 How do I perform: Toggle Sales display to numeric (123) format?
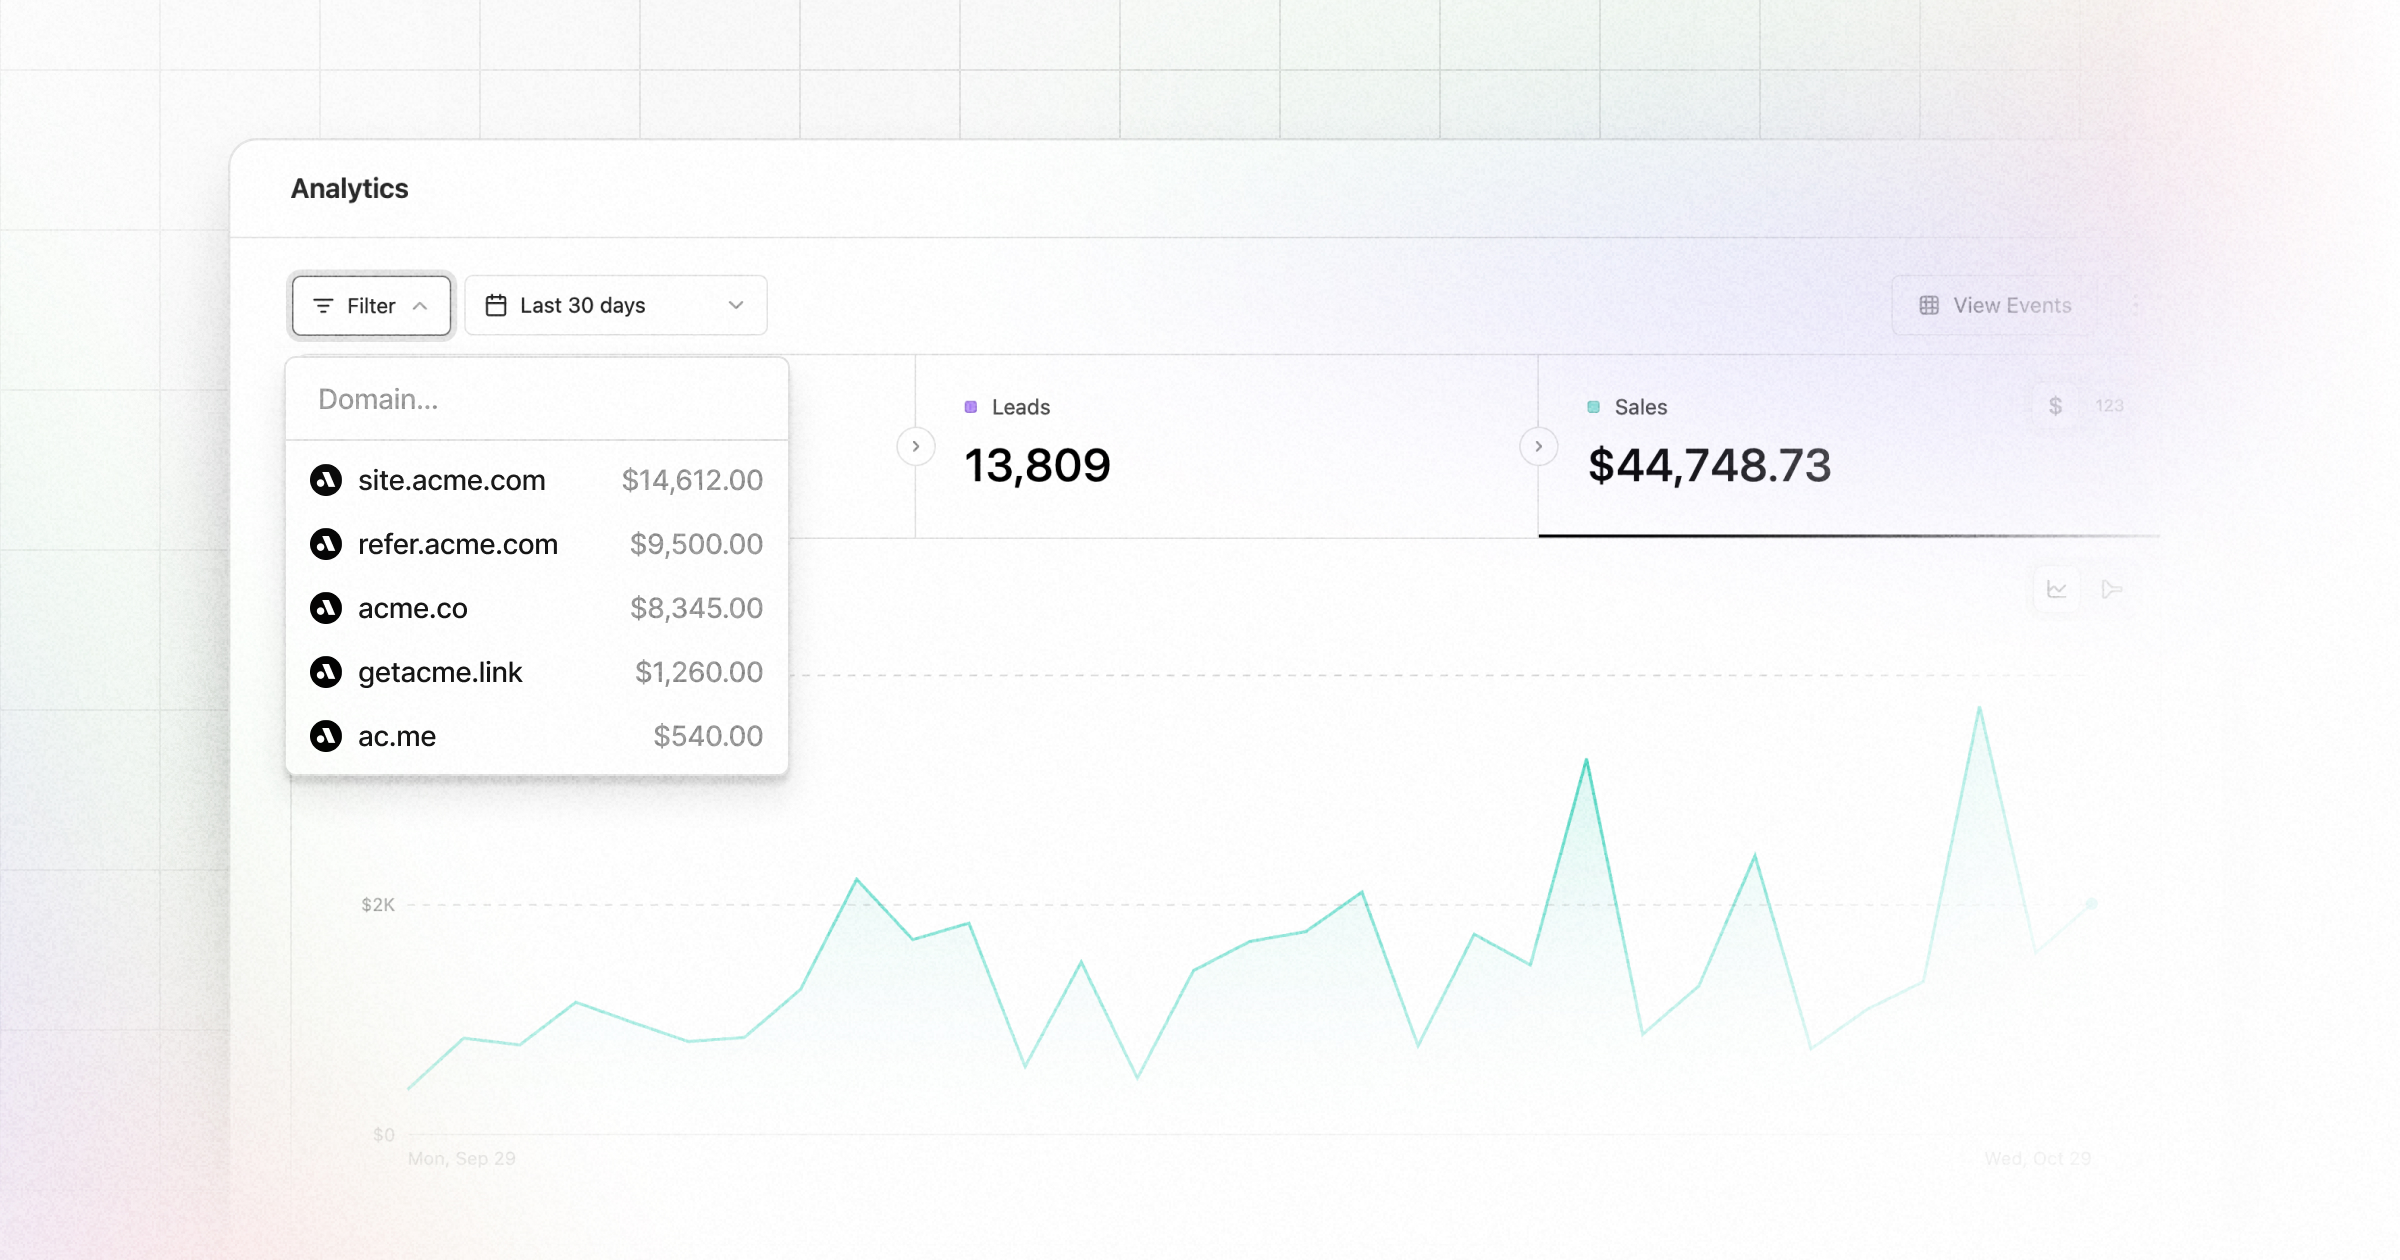point(2108,406)
